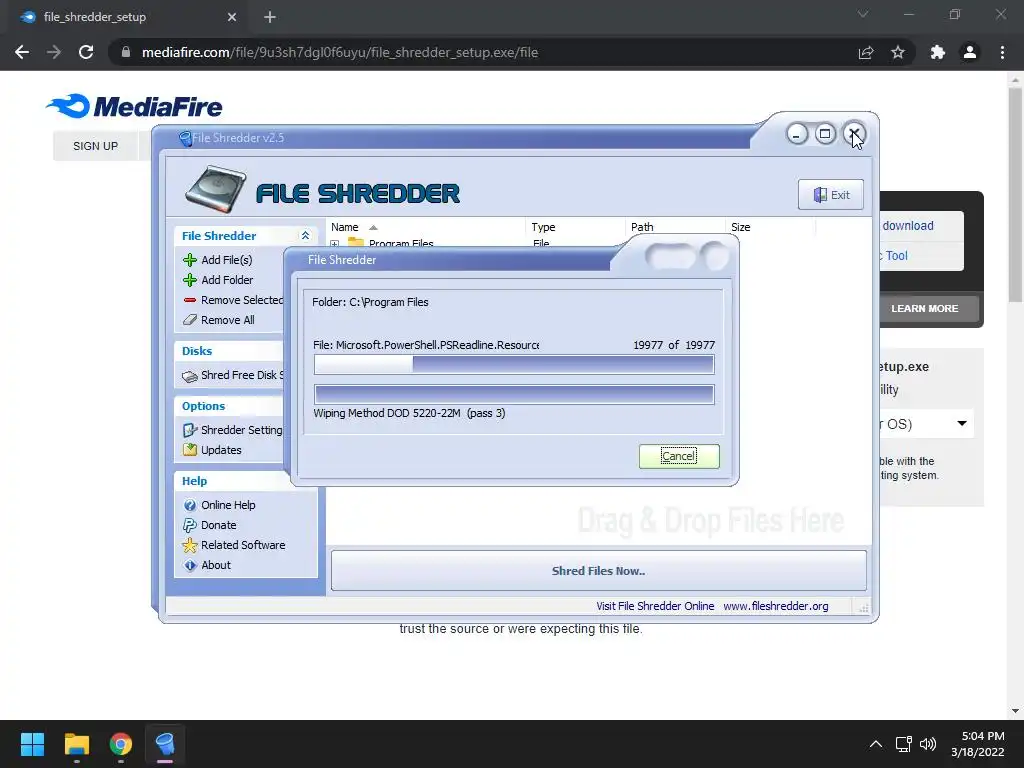Click the file progress bar in dialog
The height and width of the screenshot is (768, 1024).
click(514, 364)
